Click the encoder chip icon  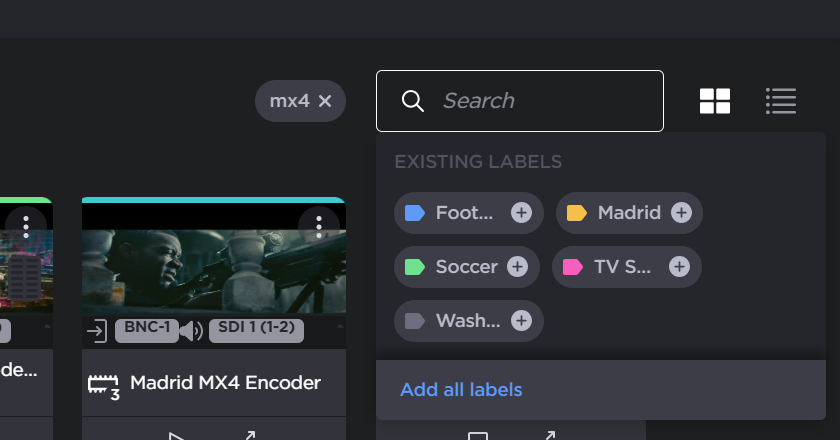[x=104, y=384]
